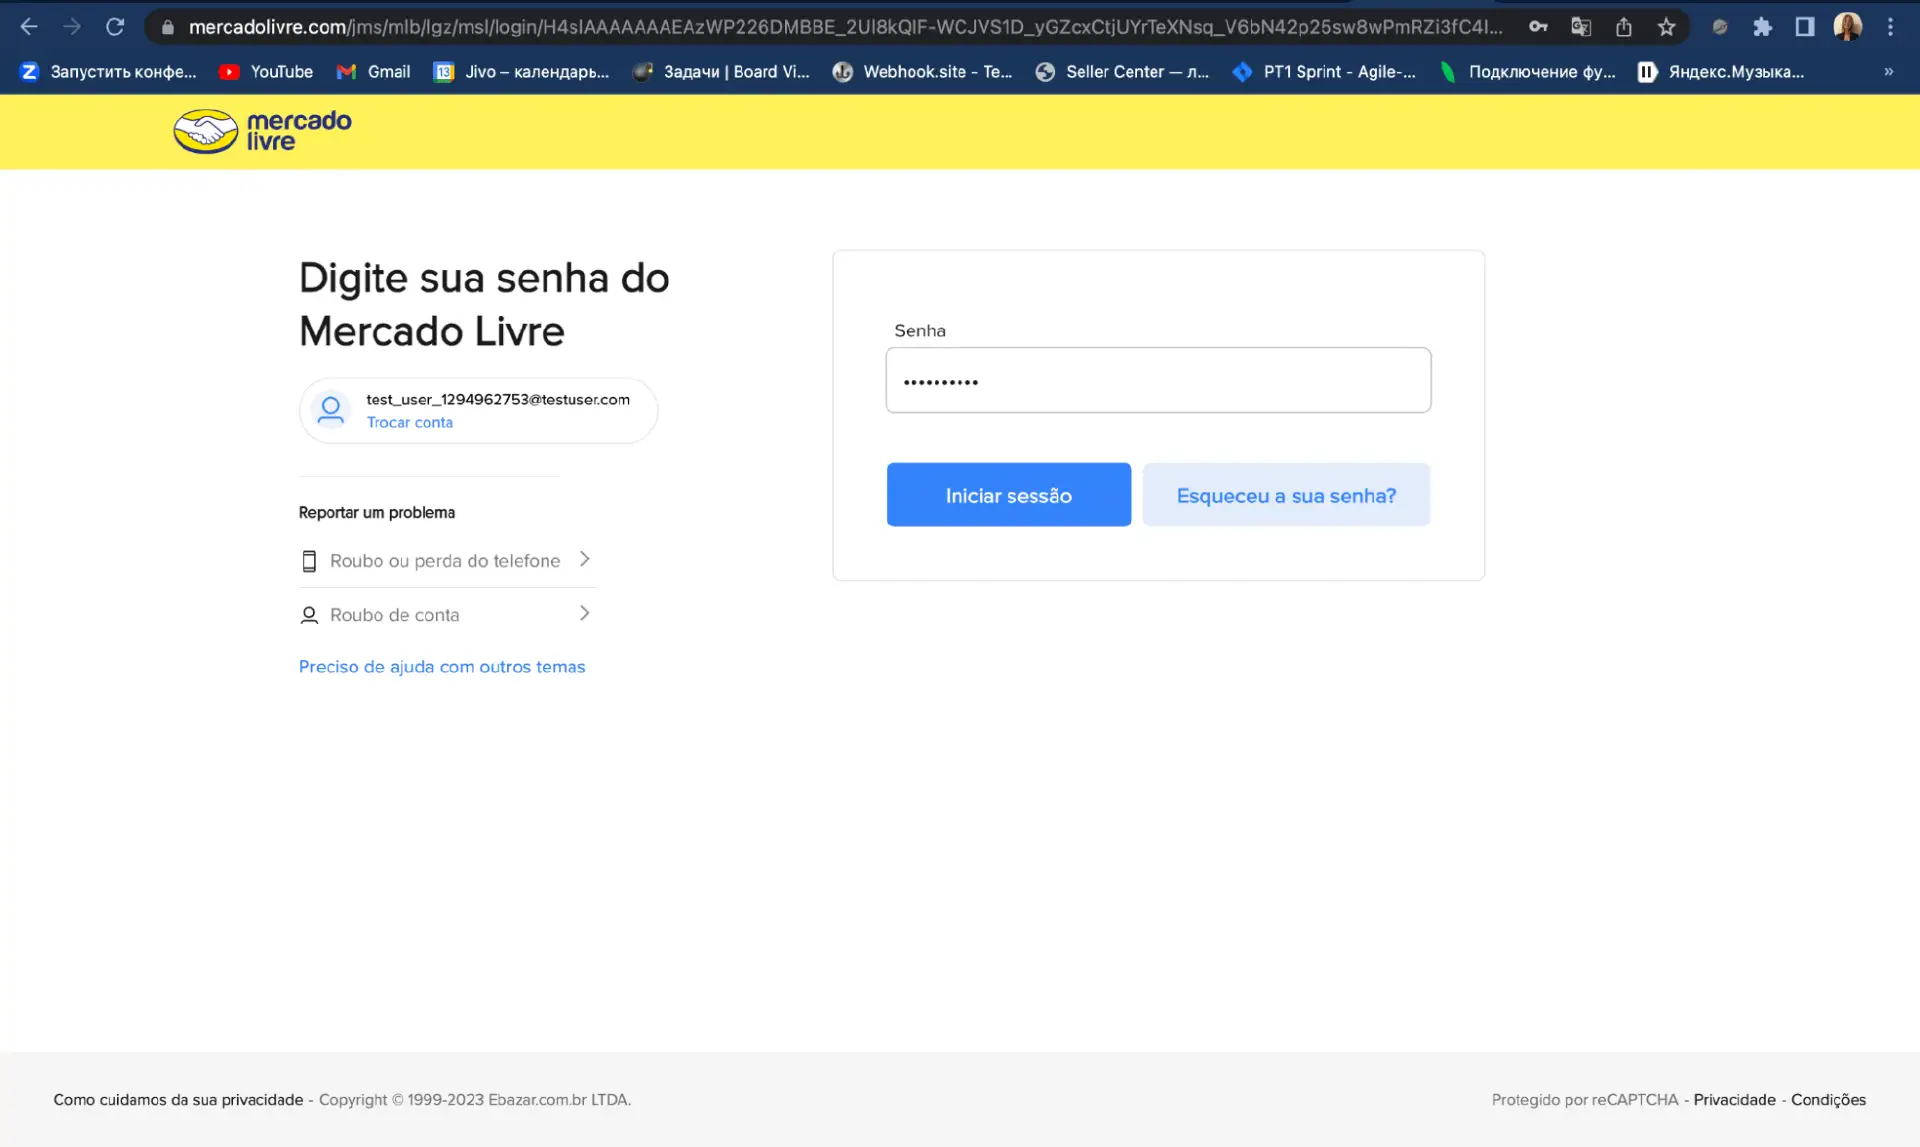The width and height of the screenshot is (1920, 1147).
Task: Show hidden bookmarks overflow chevron
Action: [1889, 72]
